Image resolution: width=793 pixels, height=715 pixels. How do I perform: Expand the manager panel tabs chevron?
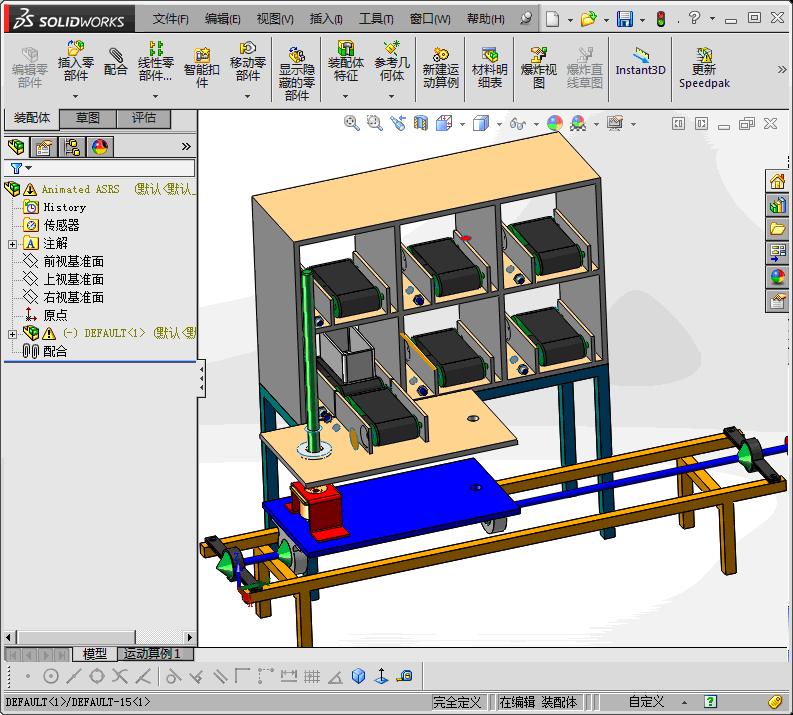pyautogui.click(x=186, y=147)
